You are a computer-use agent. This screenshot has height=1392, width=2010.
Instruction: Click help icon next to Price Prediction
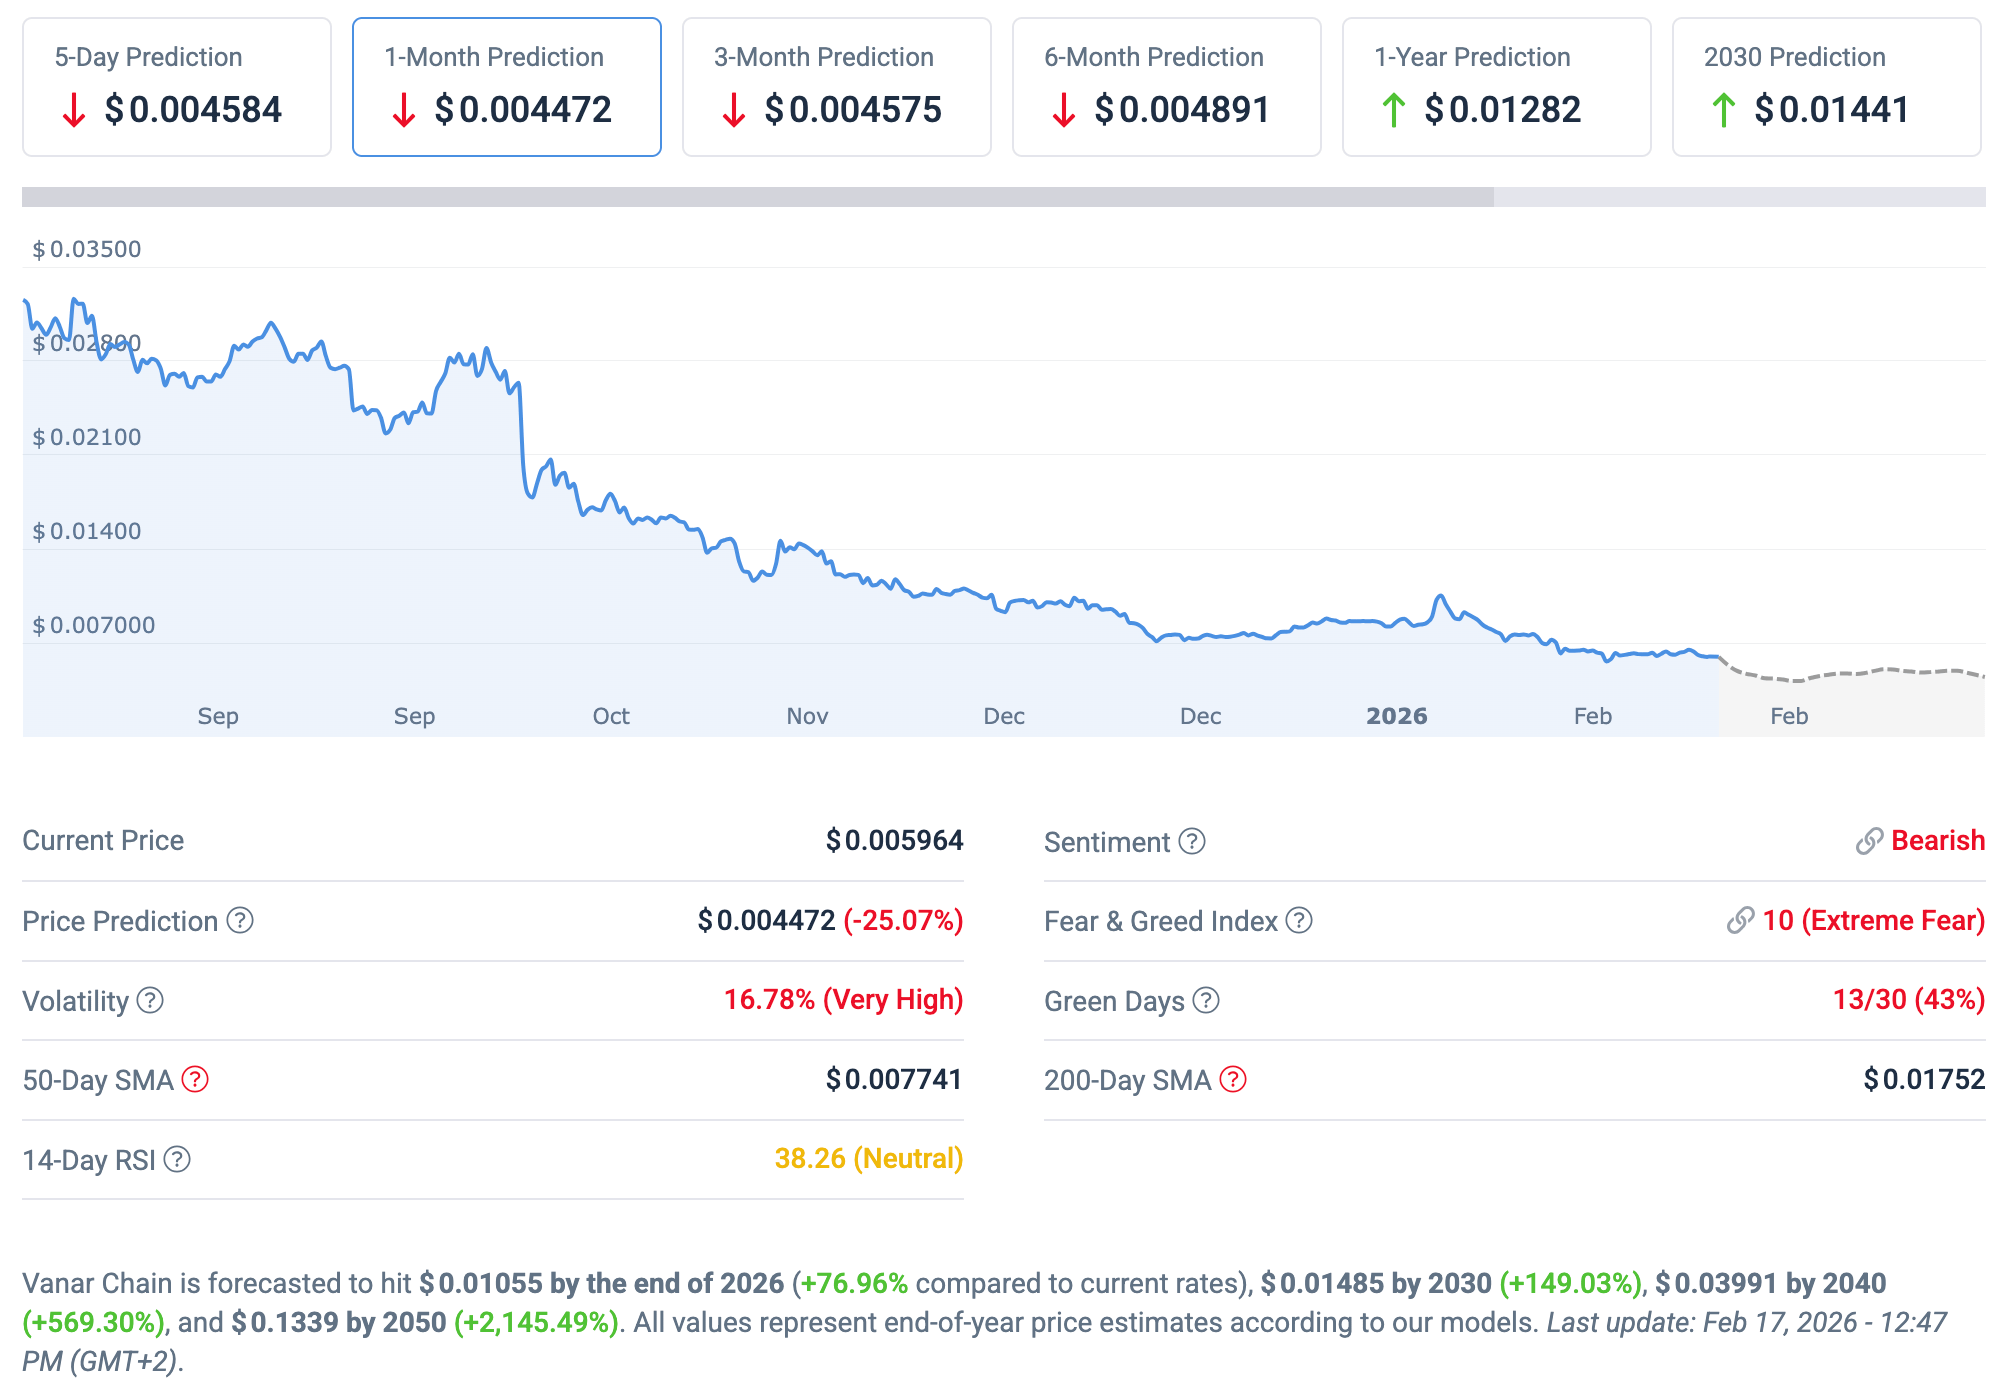(240, 920)
